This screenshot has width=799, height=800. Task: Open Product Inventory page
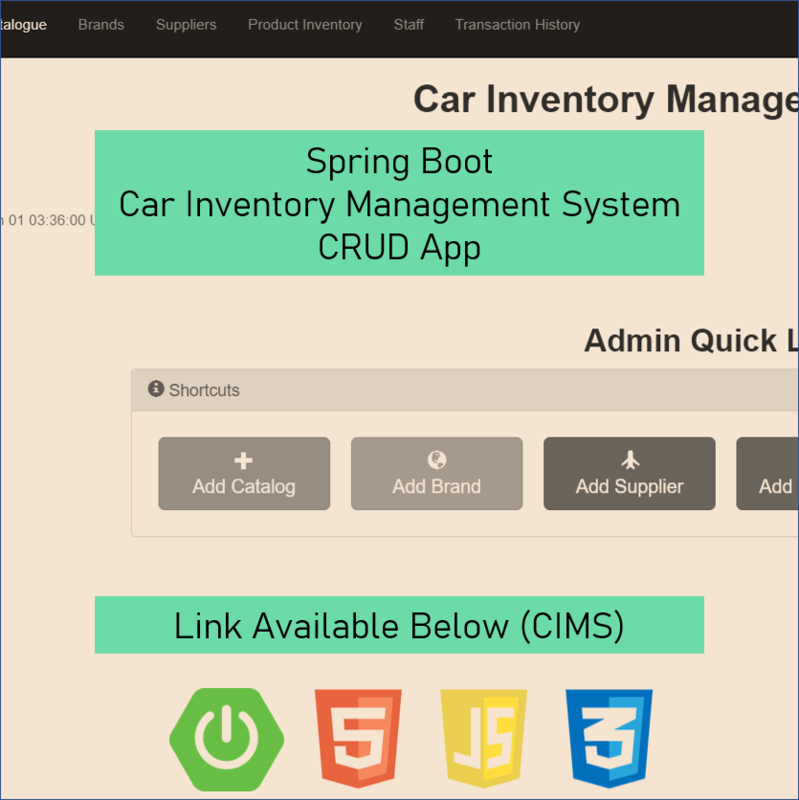pyautogui.click(x=305, y=25)
